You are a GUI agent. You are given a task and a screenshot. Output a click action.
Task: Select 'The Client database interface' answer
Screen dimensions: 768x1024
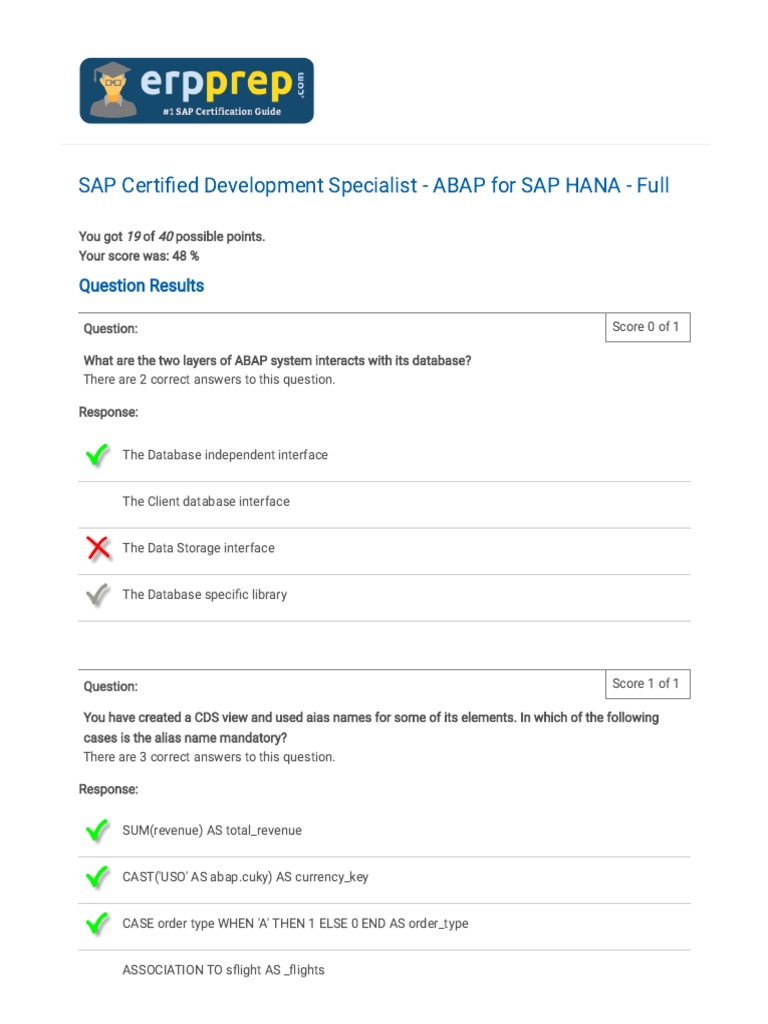pos(206,502)
